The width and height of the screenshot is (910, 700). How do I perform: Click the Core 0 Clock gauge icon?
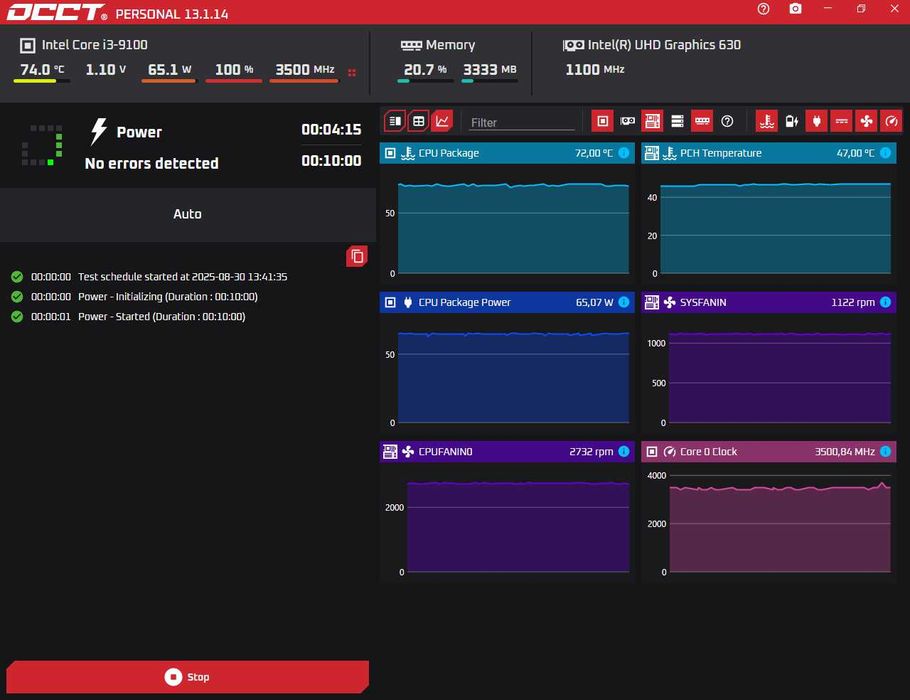click(x=670, y=452)
